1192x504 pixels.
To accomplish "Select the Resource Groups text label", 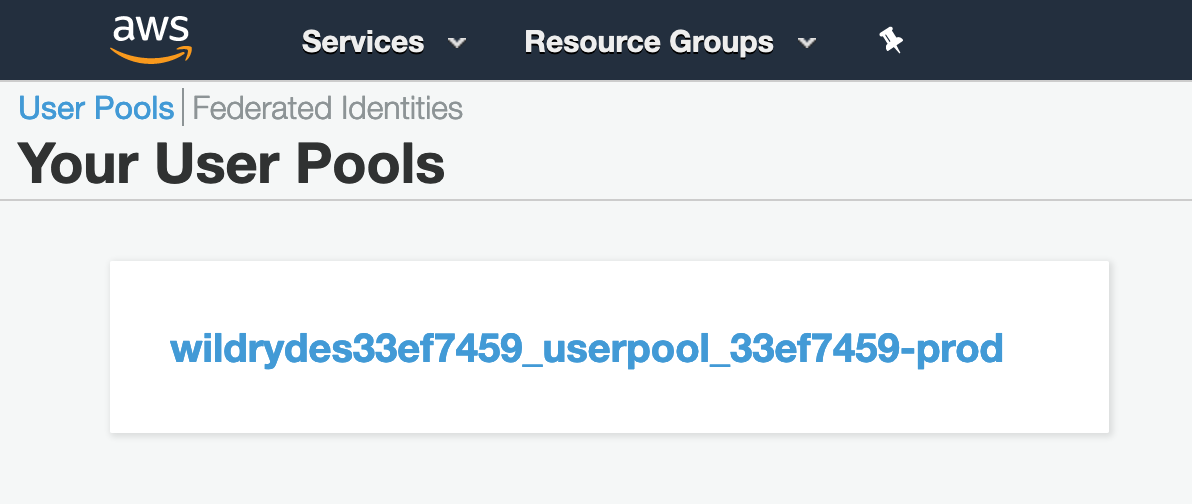I will [x=649, y=41].
